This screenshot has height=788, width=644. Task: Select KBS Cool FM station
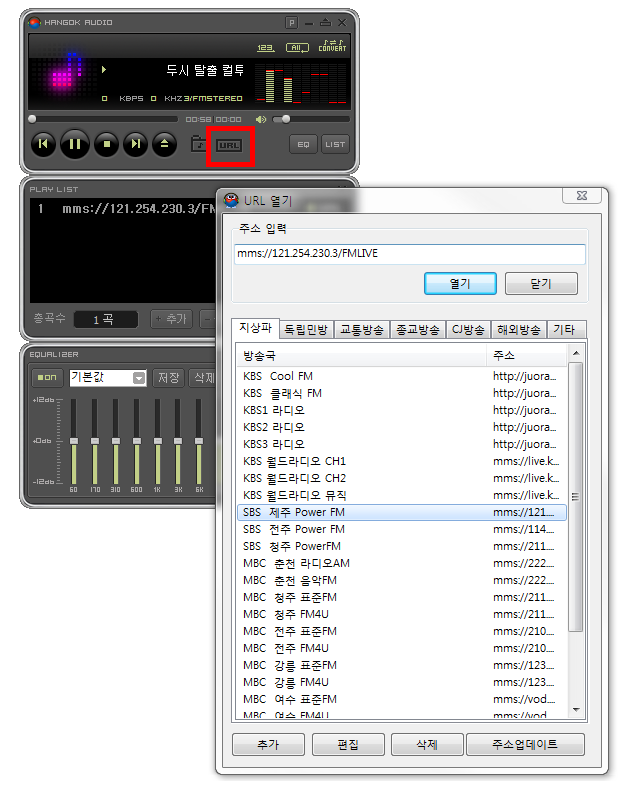point(402,376)
